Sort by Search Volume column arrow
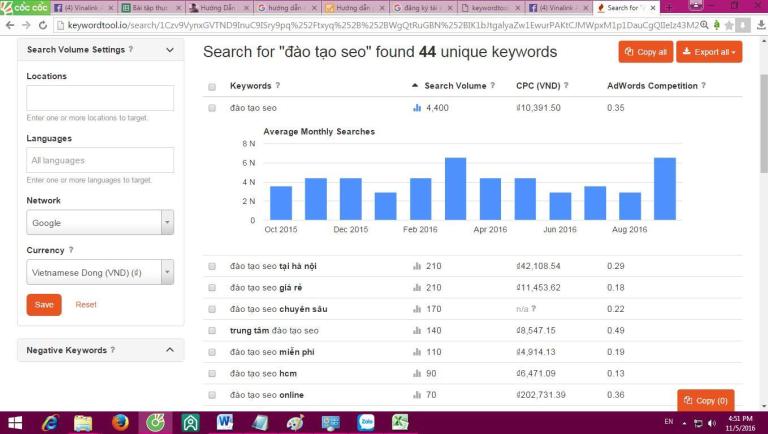 pos(415,85)
